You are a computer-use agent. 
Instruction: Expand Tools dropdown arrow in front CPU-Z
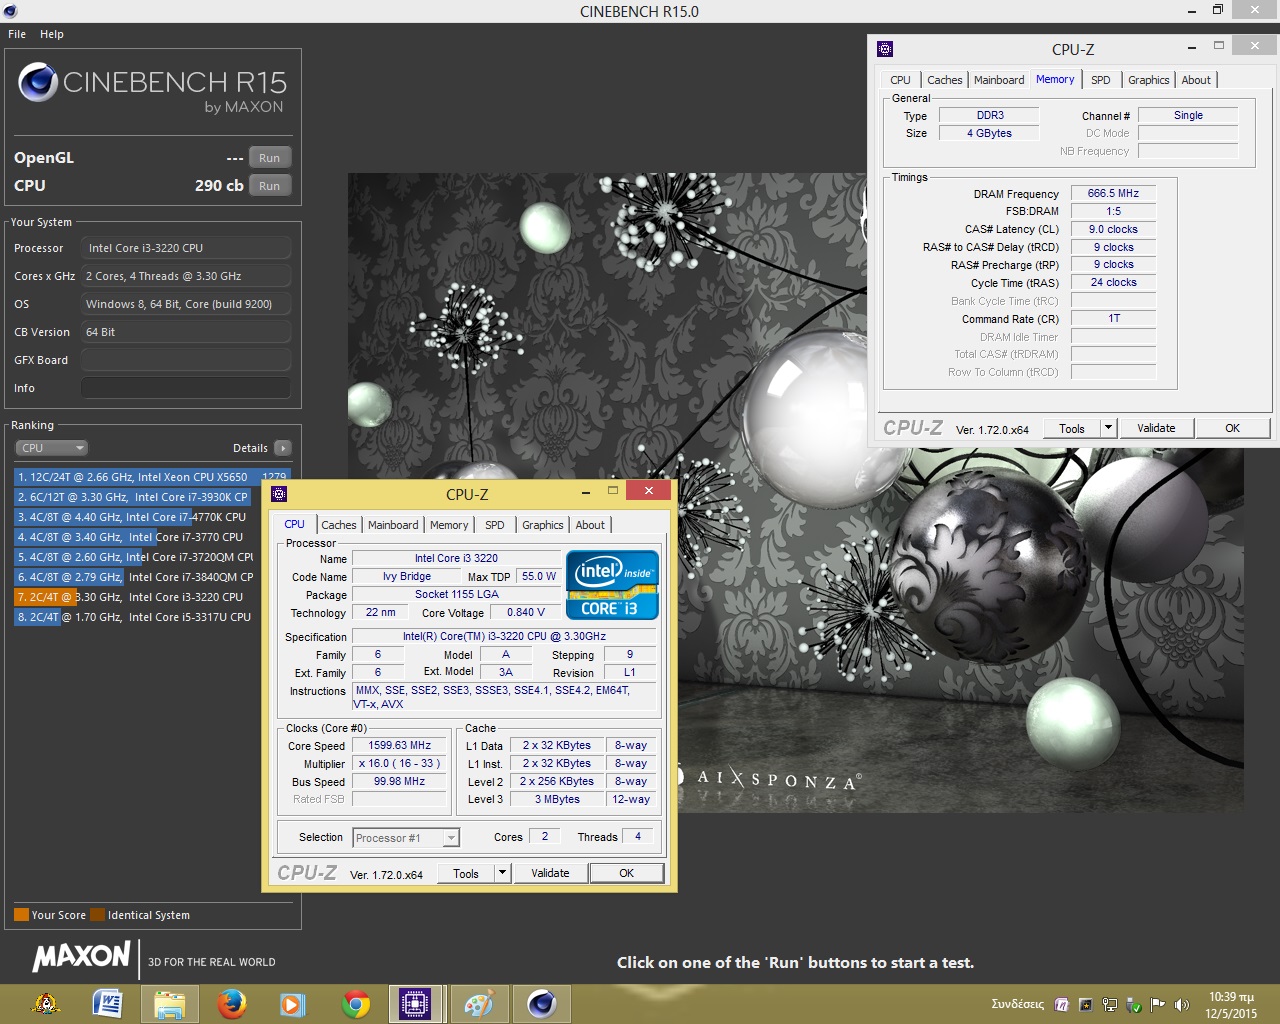tap(503, 873)
